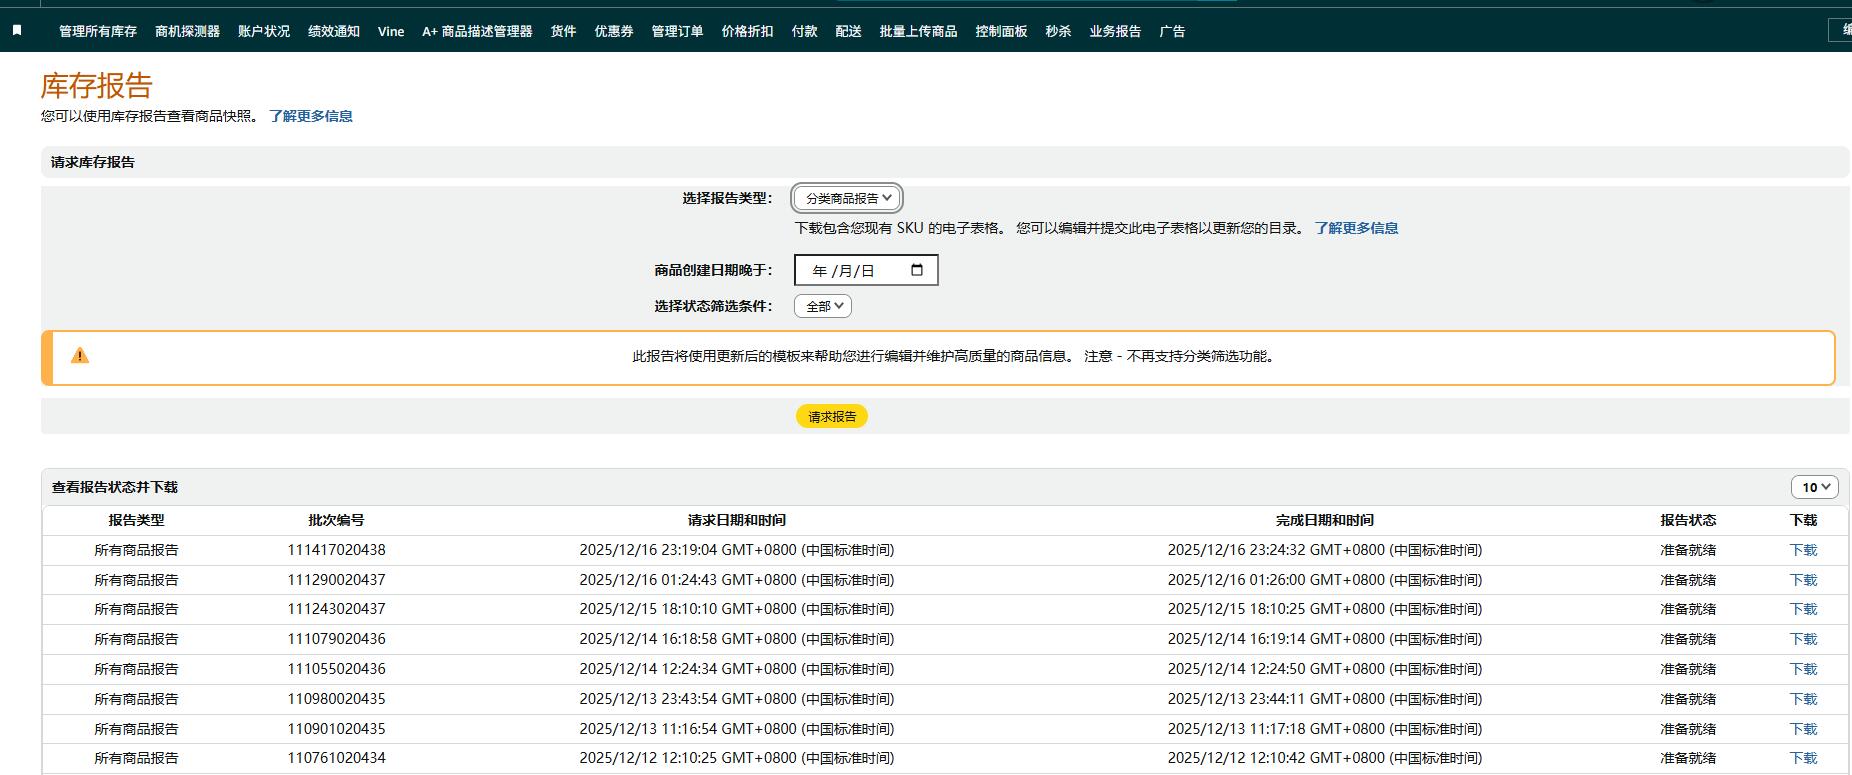Download the report with batch 110761020434
The width and height of the screenshot is (1852, 775).
[x=1803, y=758]
